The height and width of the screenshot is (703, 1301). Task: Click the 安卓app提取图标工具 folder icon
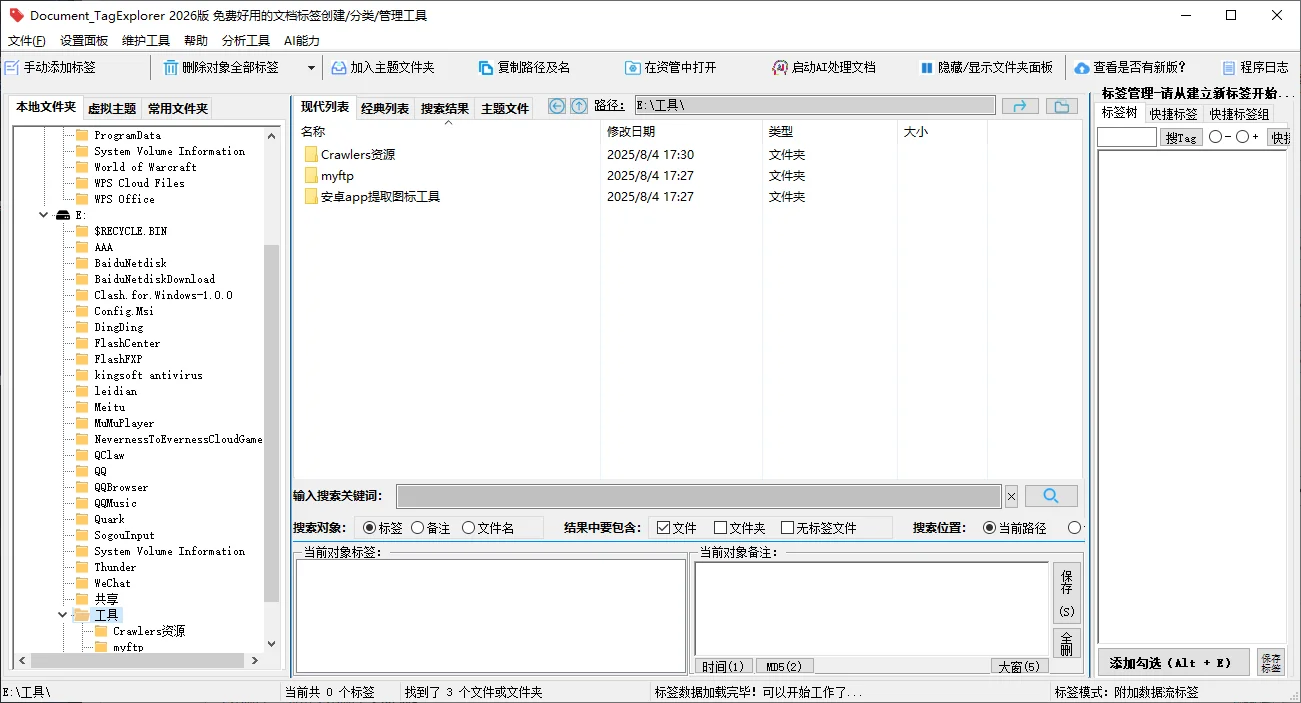pyautogui.click(x=311, y=197)
